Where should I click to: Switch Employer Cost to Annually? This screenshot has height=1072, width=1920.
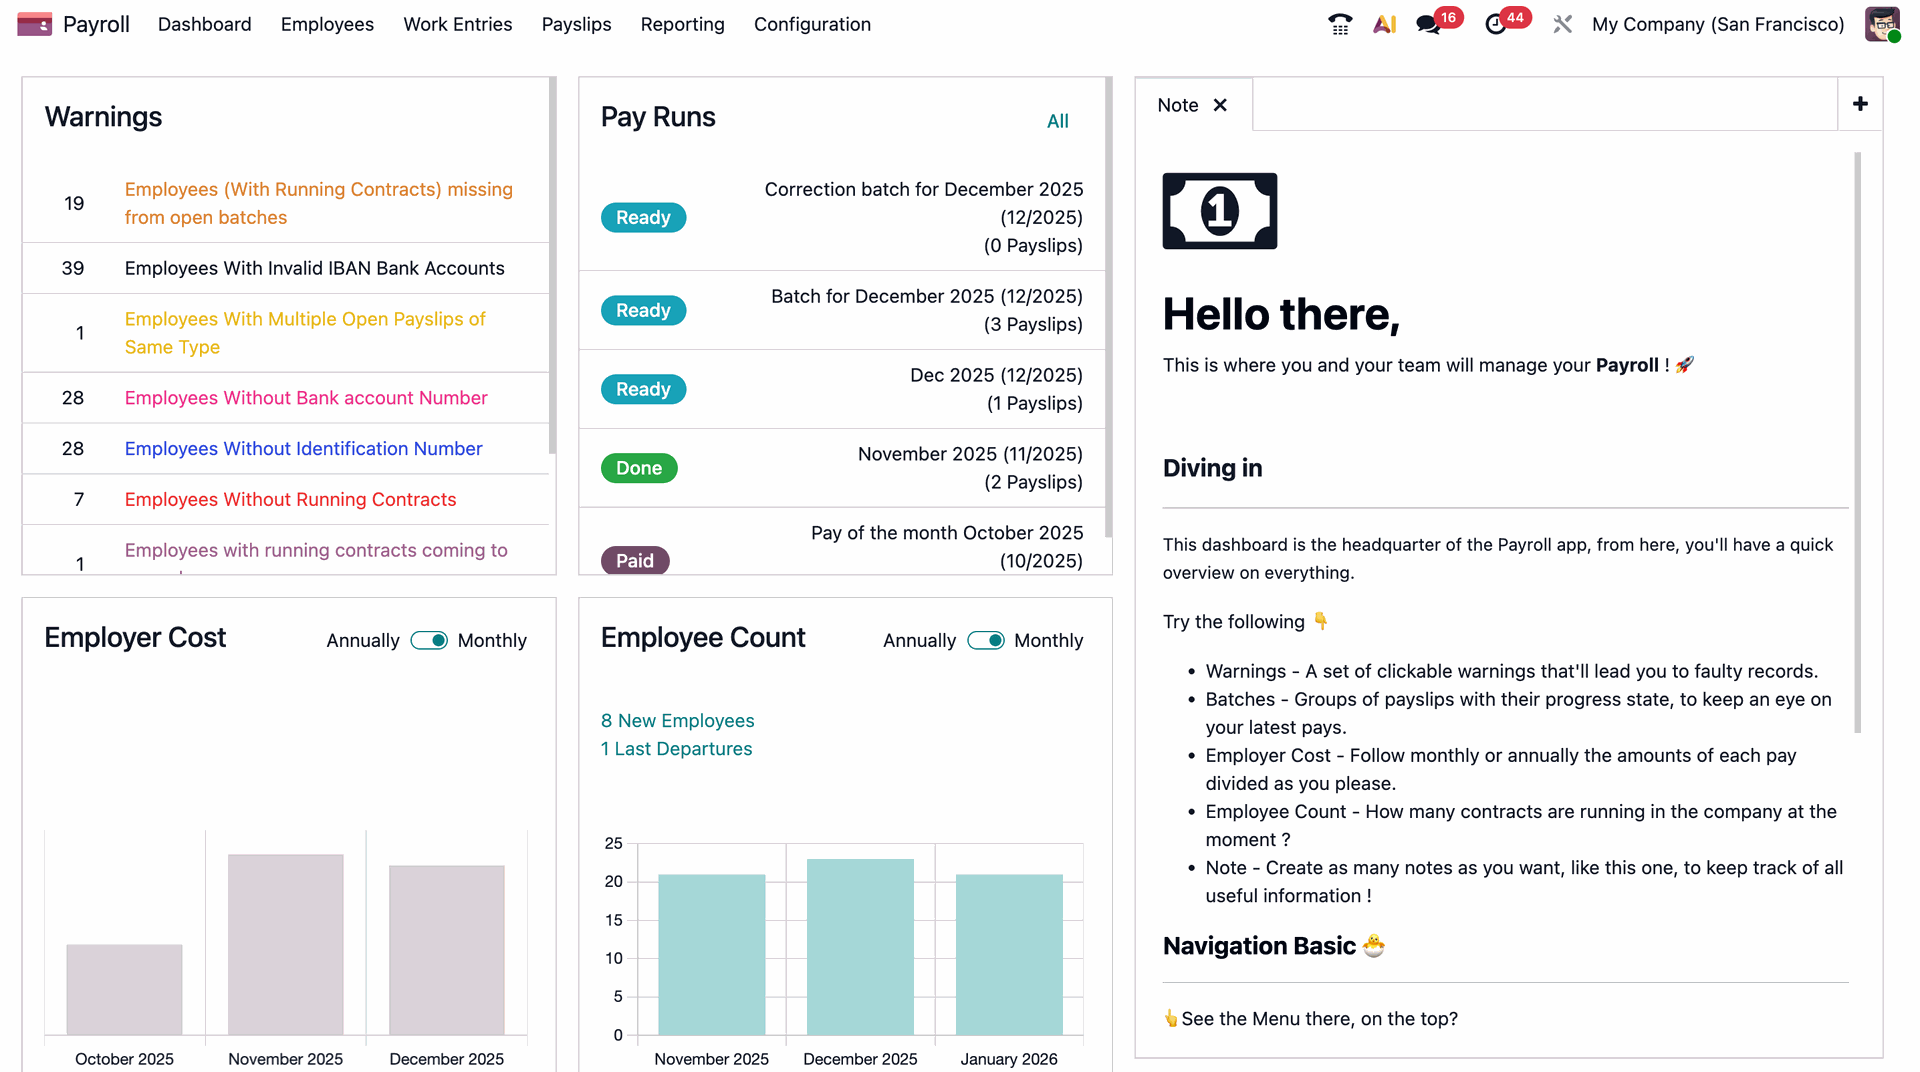pos(362,640)
